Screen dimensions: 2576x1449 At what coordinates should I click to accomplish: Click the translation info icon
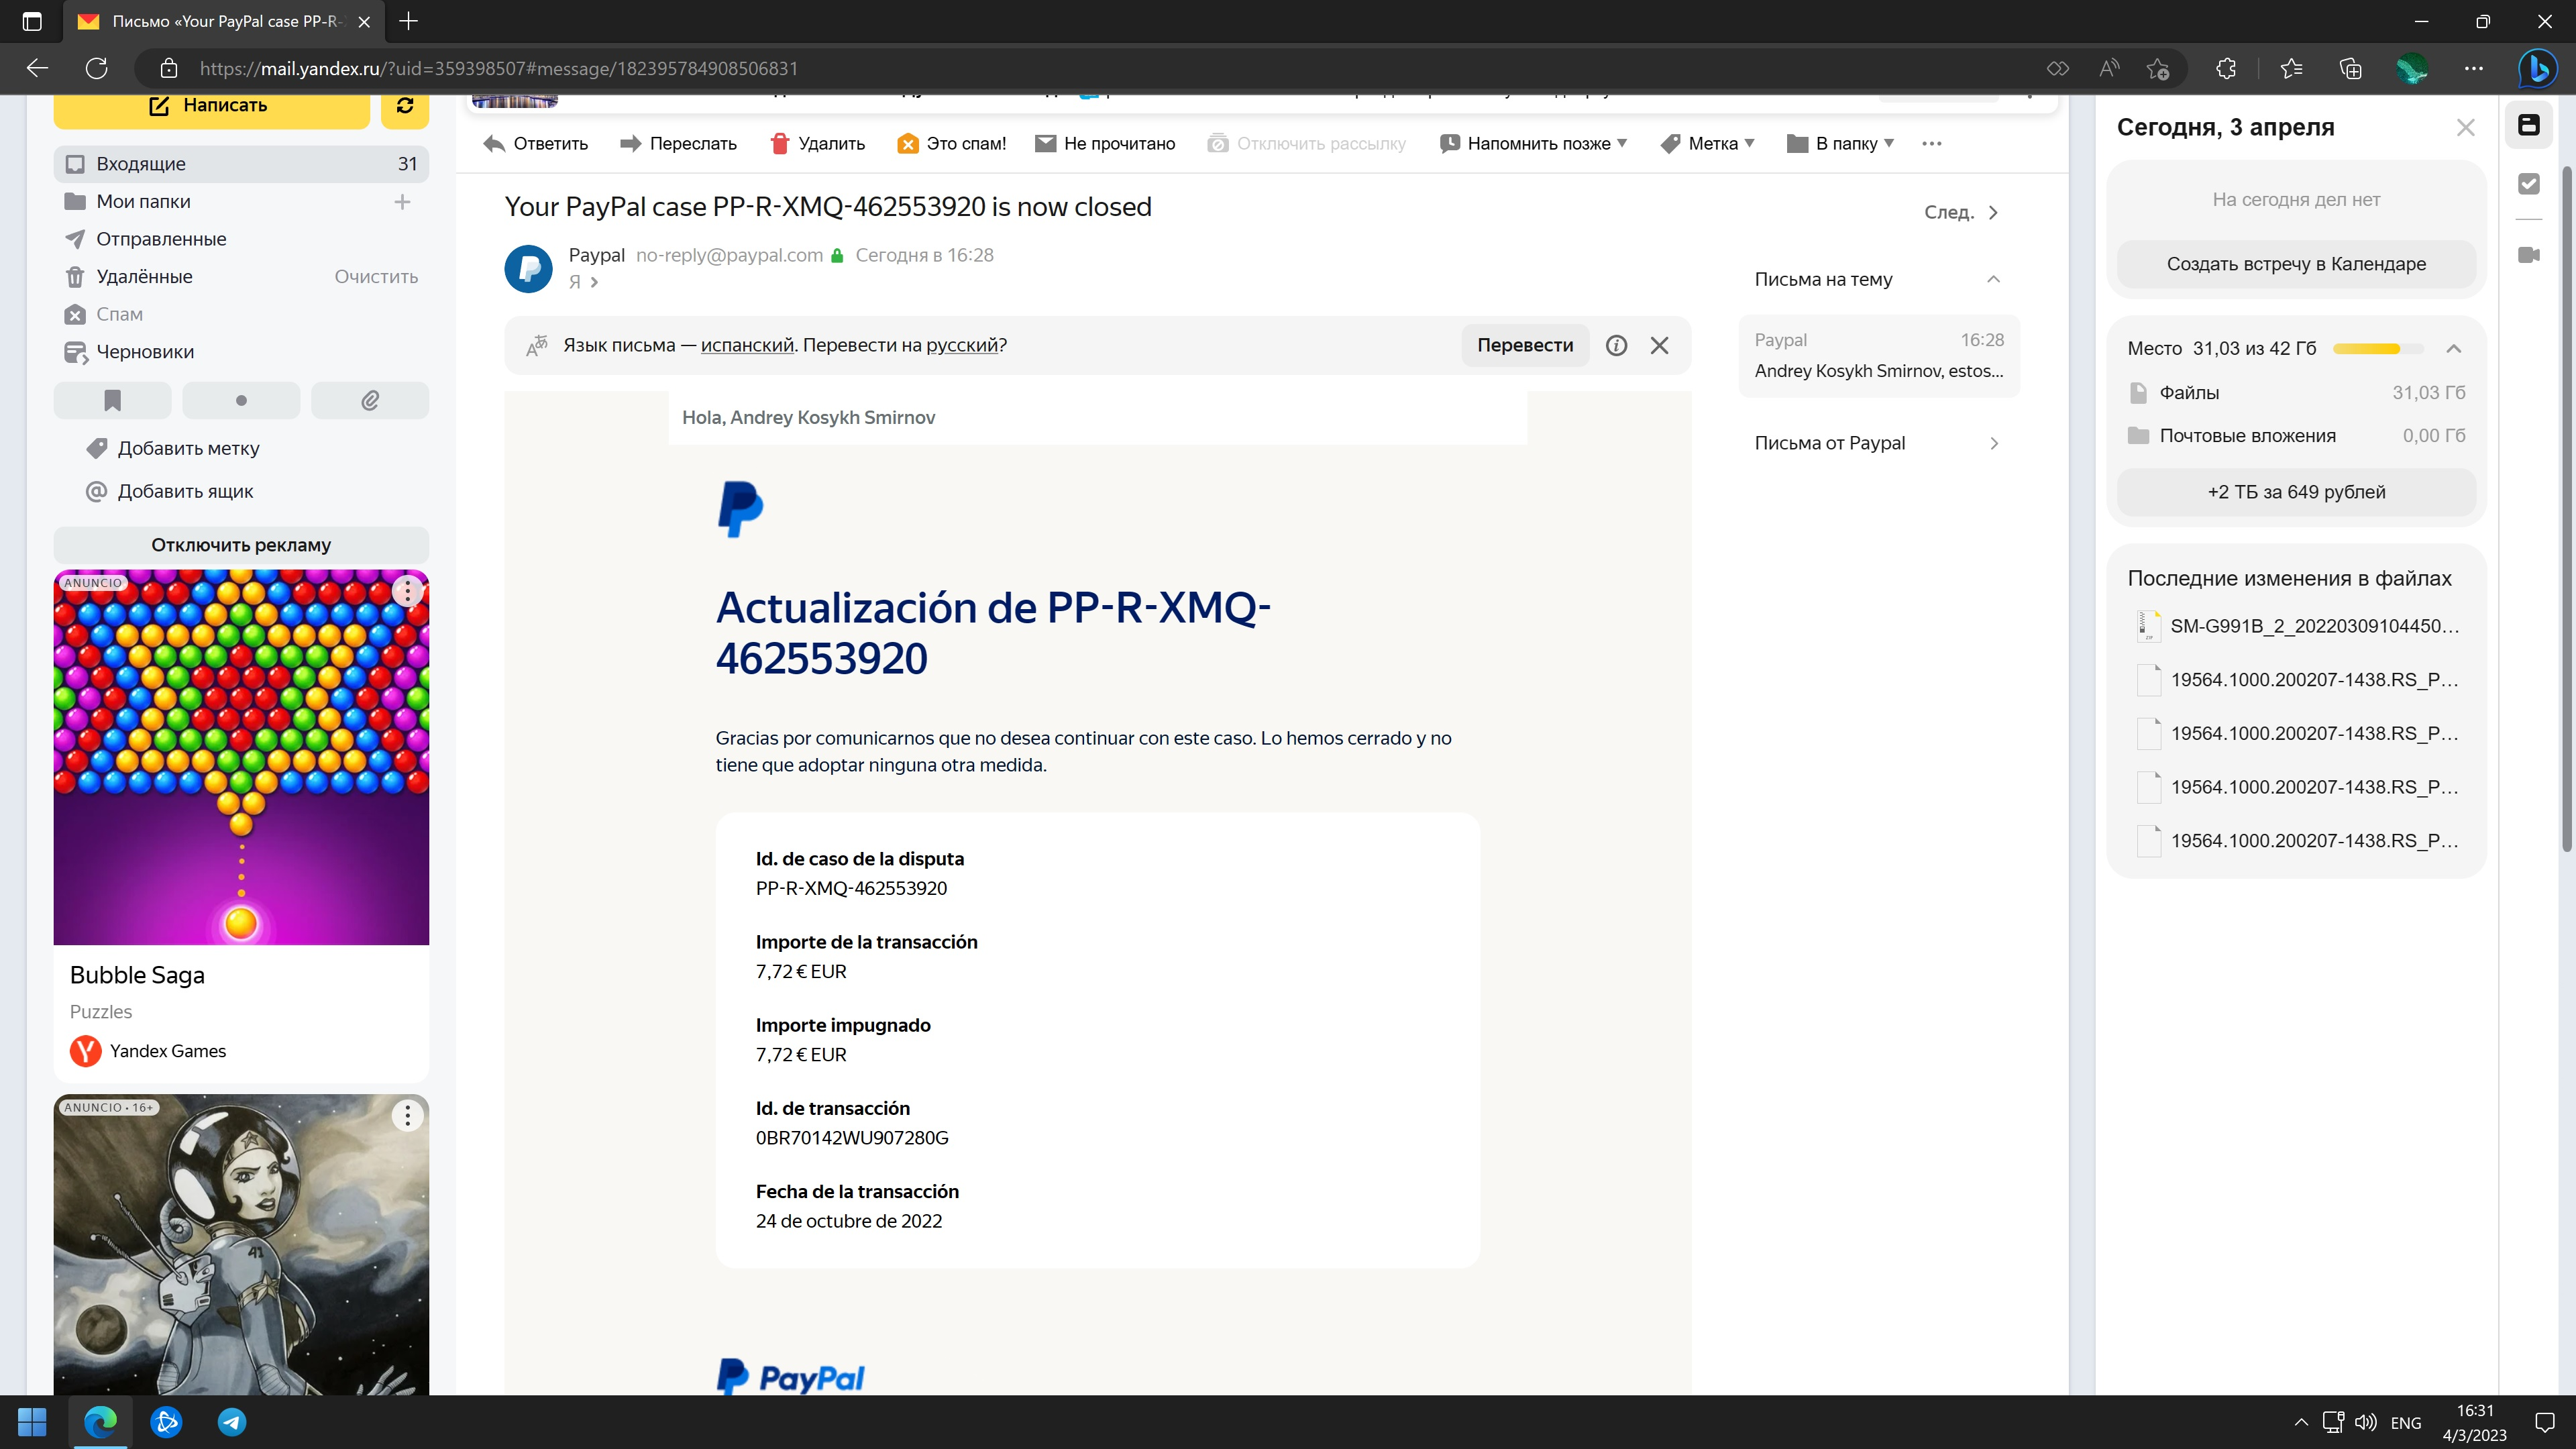(x=1616, y=345)
